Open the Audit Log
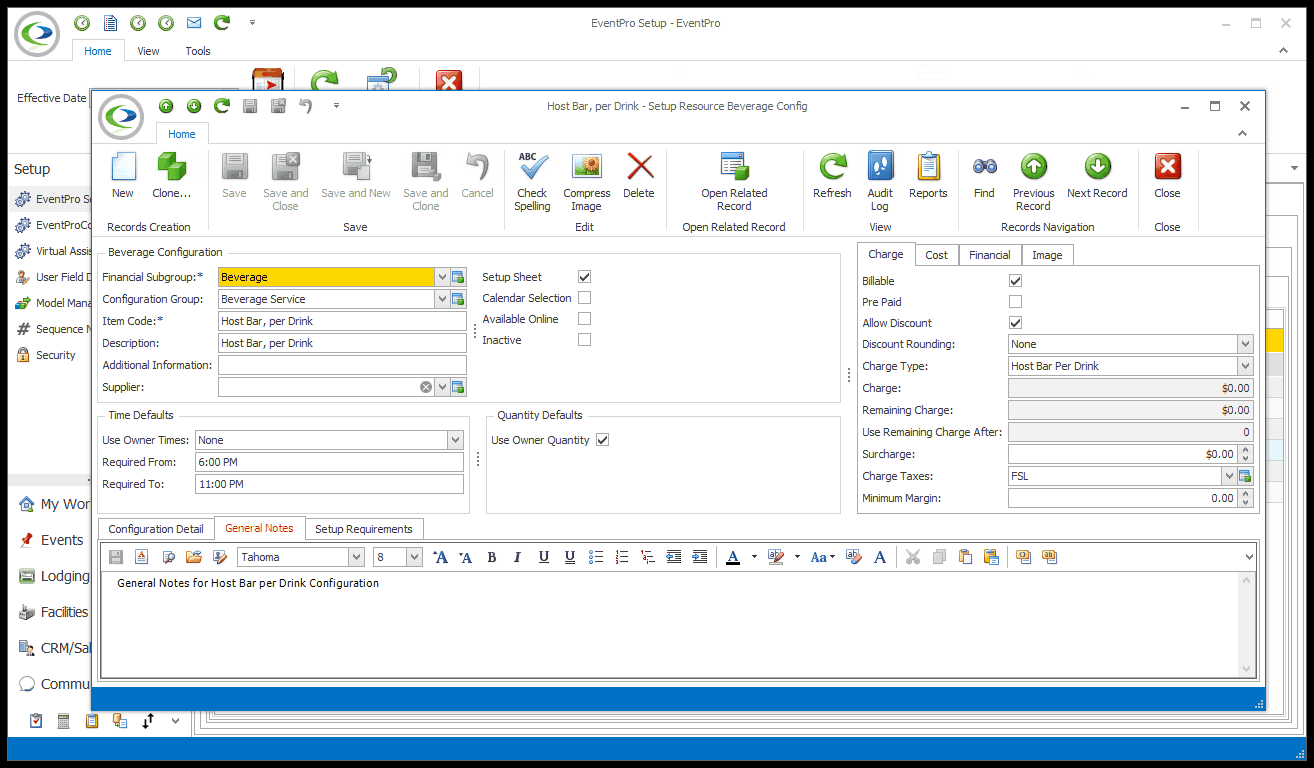 pos(880,182)
